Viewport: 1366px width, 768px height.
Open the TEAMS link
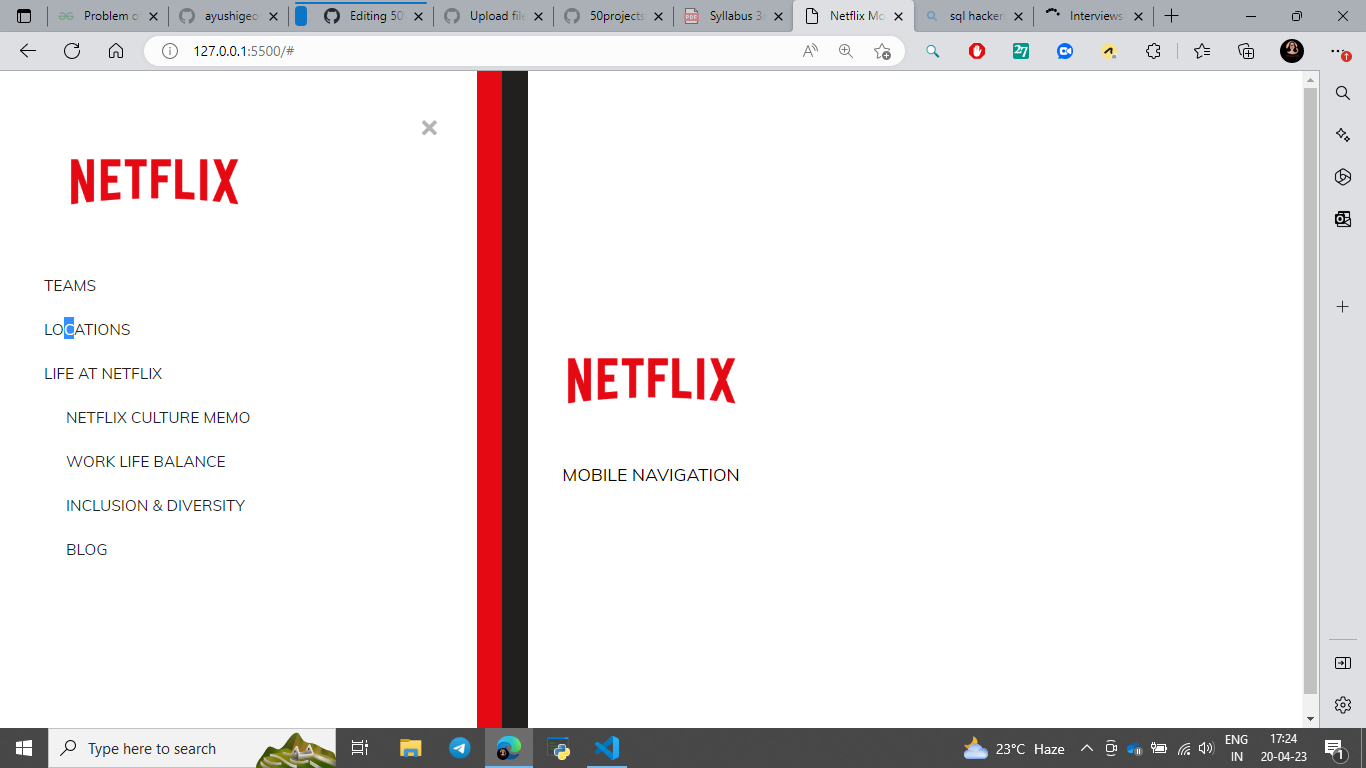(70, 286)
